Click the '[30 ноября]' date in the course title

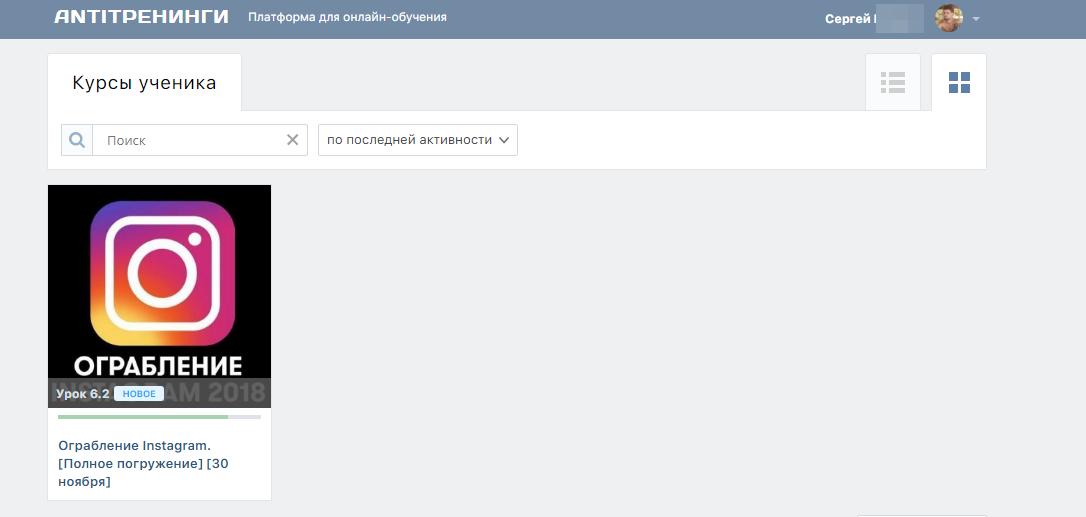84,482
